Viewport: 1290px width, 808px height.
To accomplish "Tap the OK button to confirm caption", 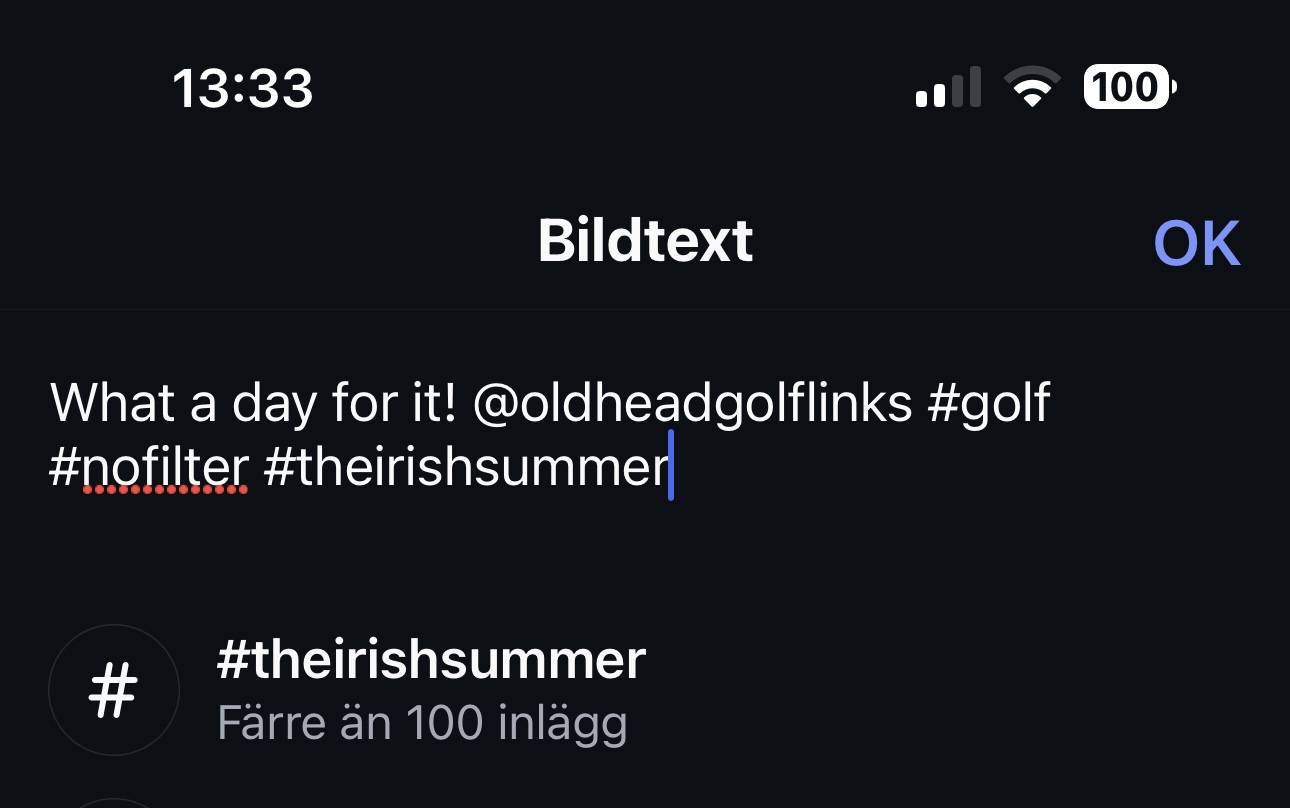I will [1196, 243].
